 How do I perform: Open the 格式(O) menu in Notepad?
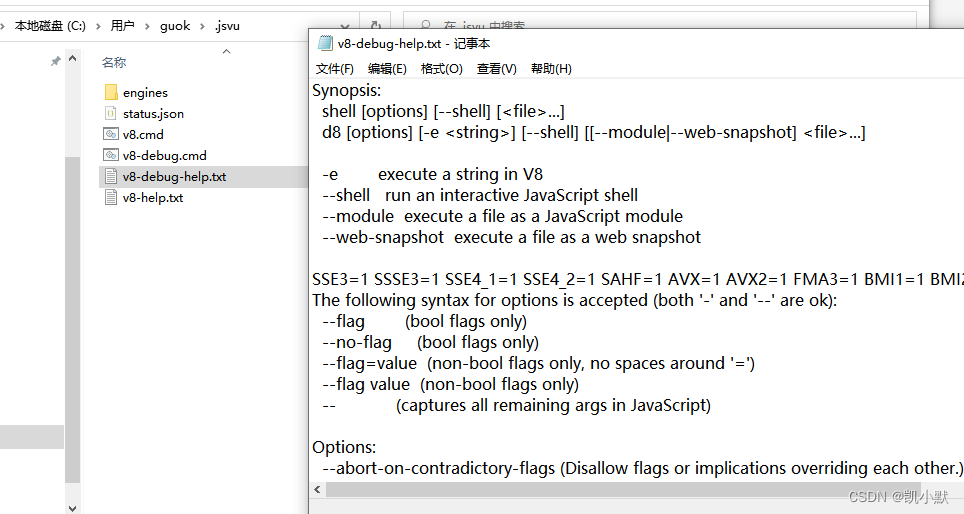441,69
